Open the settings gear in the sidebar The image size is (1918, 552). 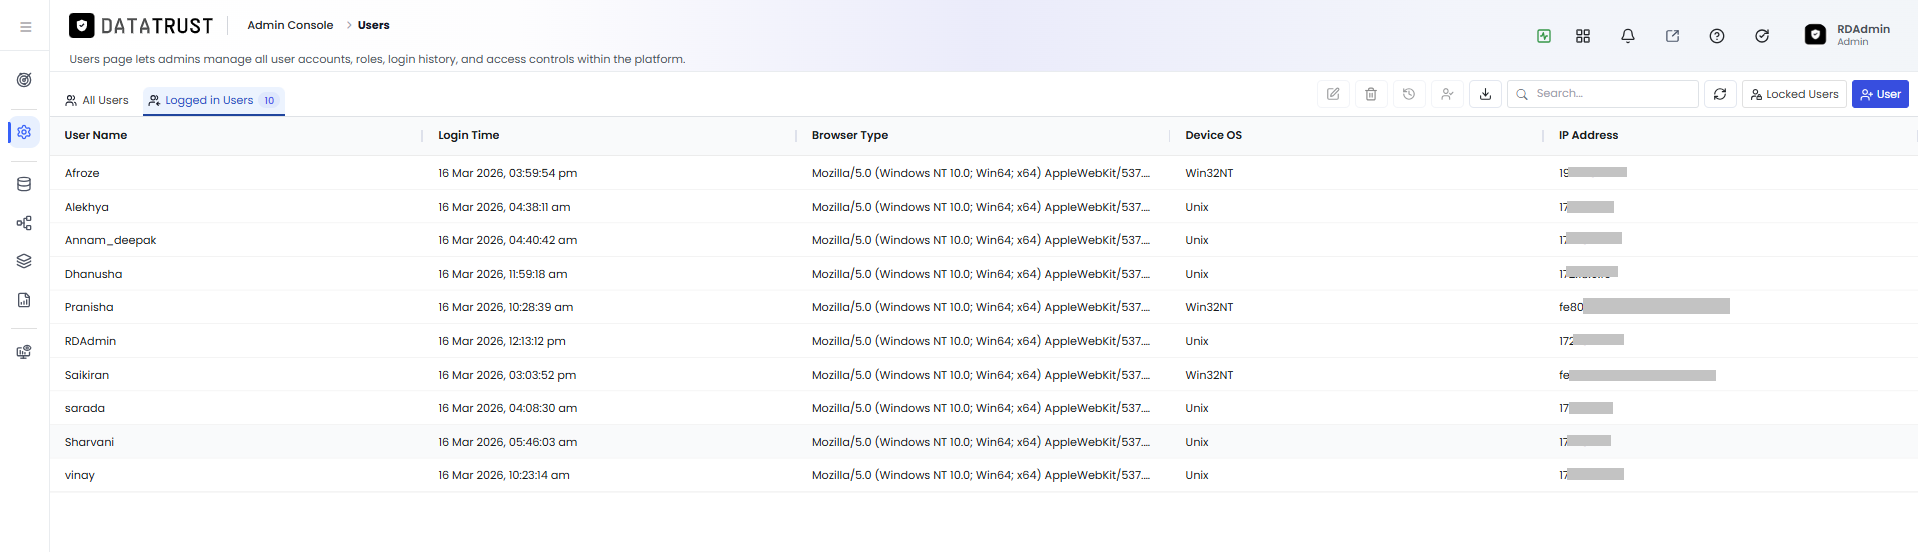(x=24, y=132)
